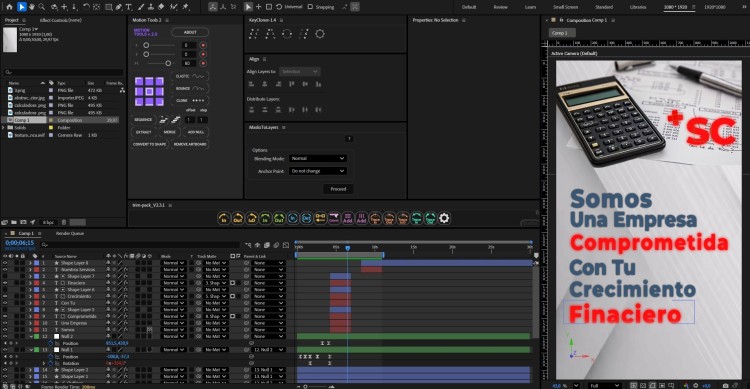Open the Anchor Point dropdown
Viewport: 750px width, 389px height.
pyautogui.click(x=318, y=171)
